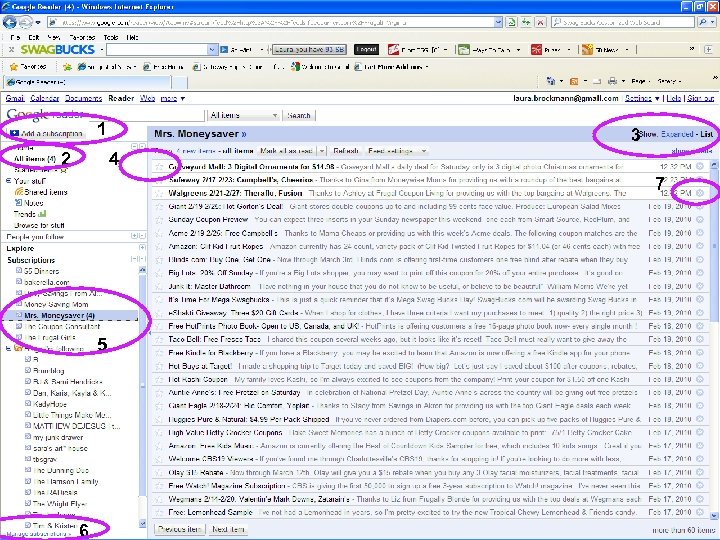Click the Add to Favorites Bar star icon

click(x=67, y=67)
